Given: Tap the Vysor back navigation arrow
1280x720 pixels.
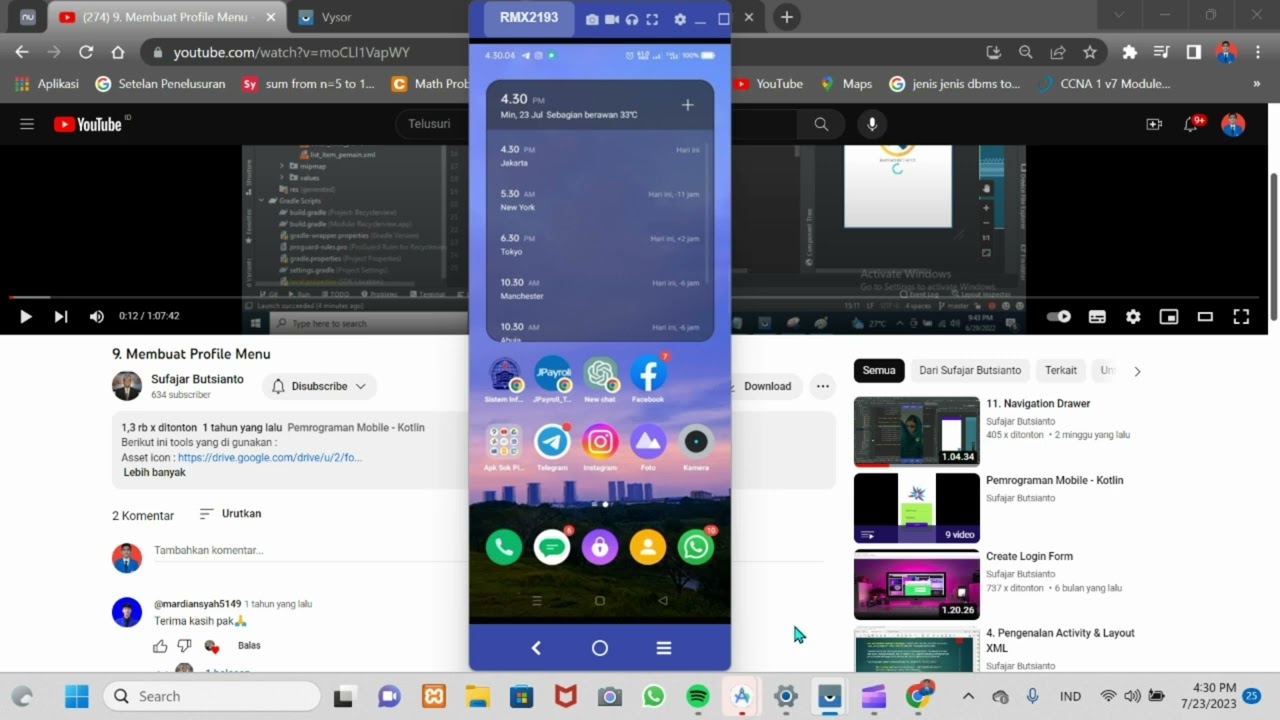Looking at the screenshot, I should [x=536, y=648].
